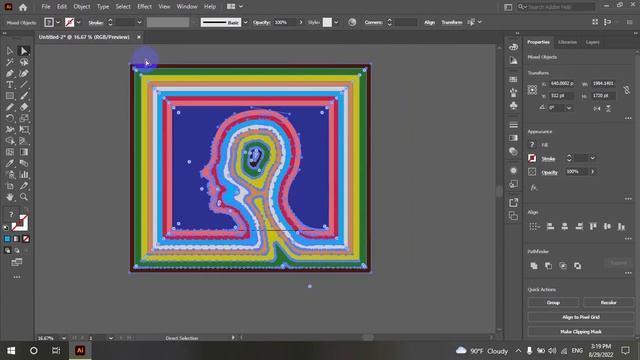Screen dimensions: 640x360
Task: Select the Scale tool
Action: tap(24, 118)
